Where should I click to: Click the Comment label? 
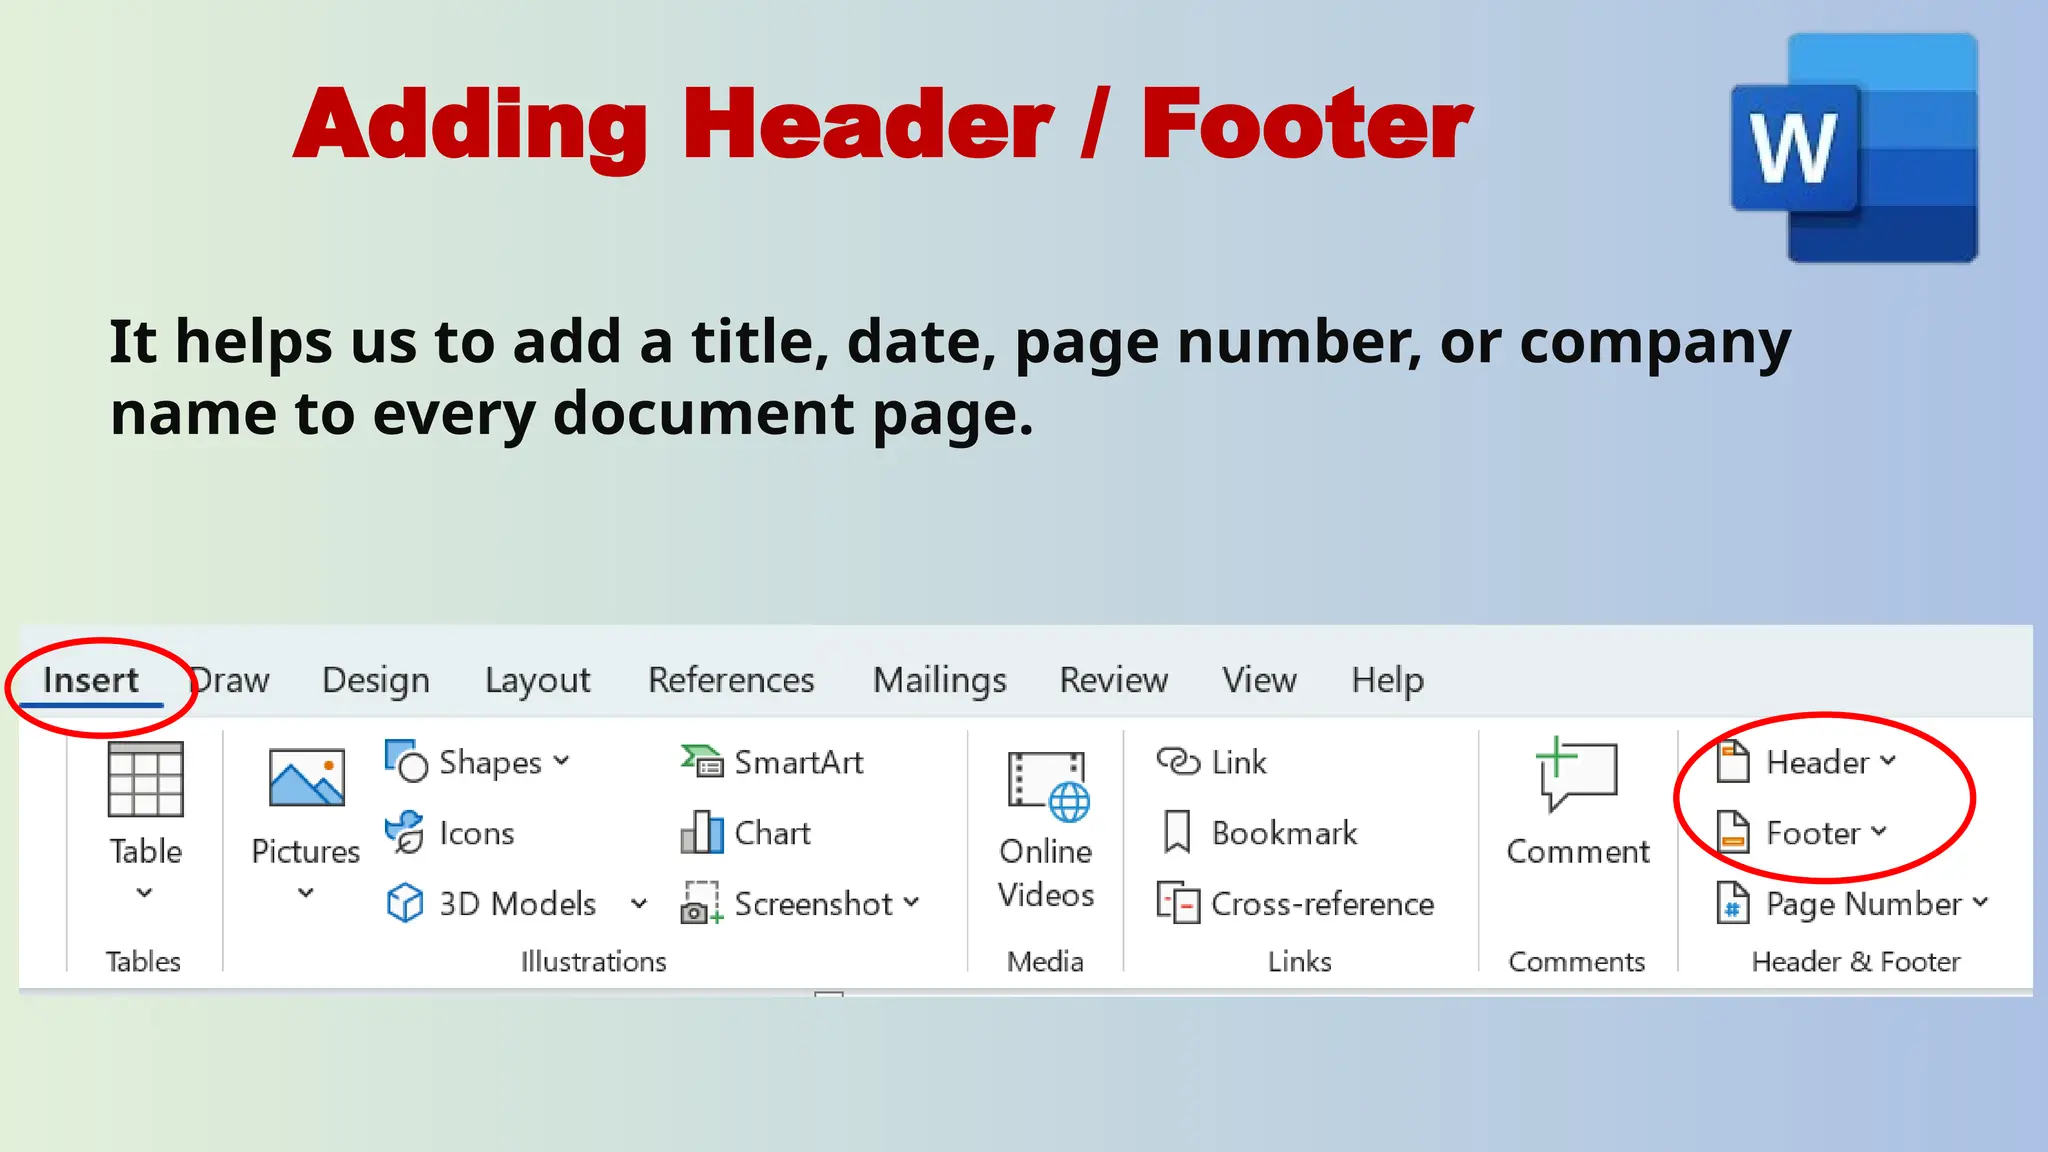1578,851
